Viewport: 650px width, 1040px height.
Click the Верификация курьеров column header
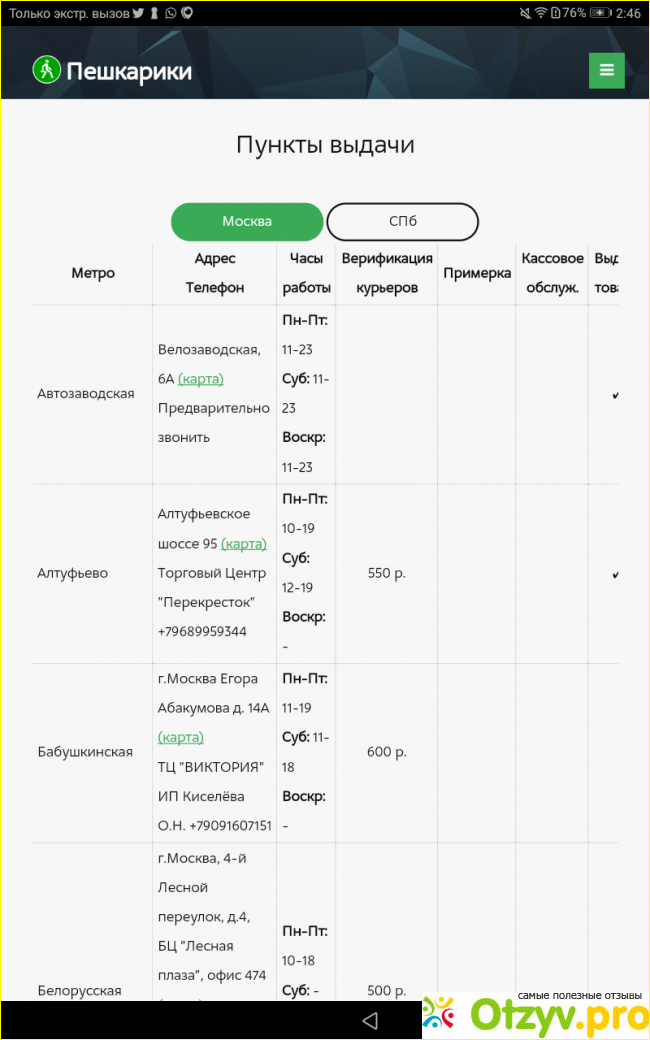(x=387, y=273)
